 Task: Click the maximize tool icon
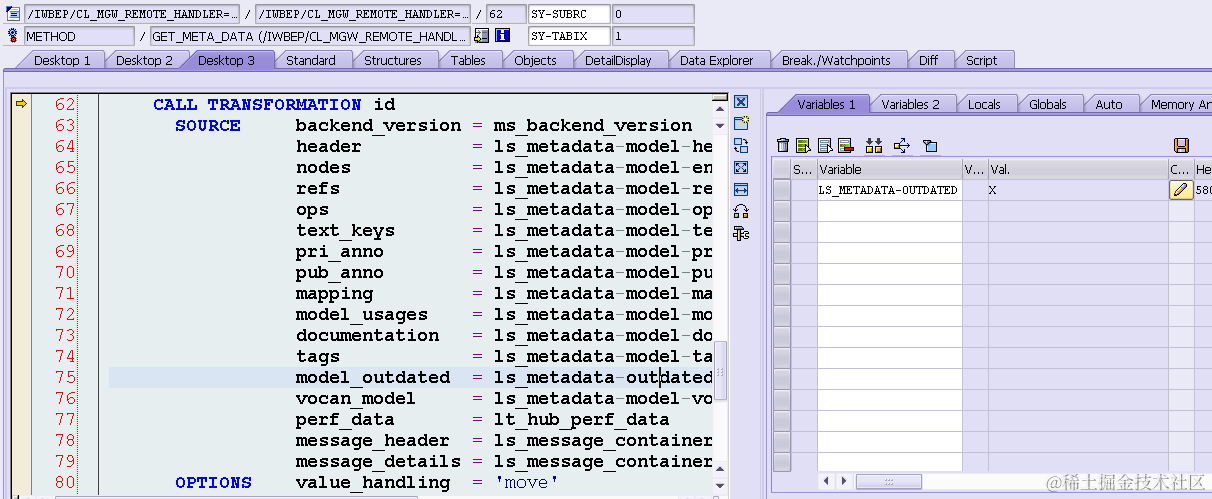coord(741,168)
